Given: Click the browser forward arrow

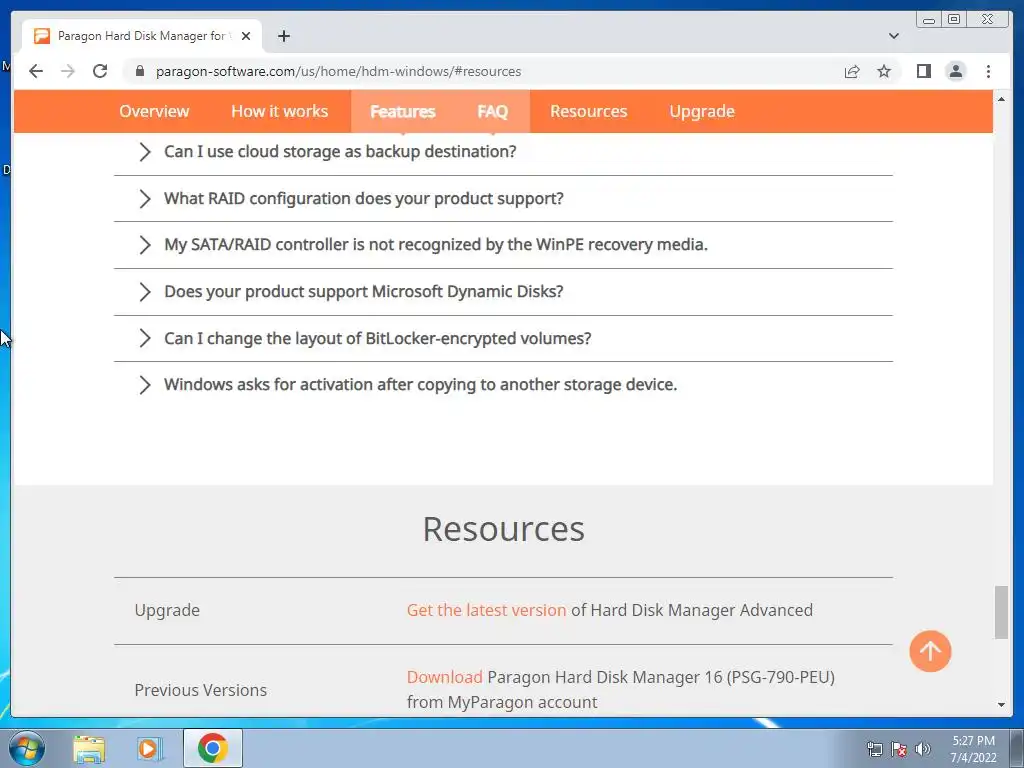Looking at the screenshot, I should 68,71.
